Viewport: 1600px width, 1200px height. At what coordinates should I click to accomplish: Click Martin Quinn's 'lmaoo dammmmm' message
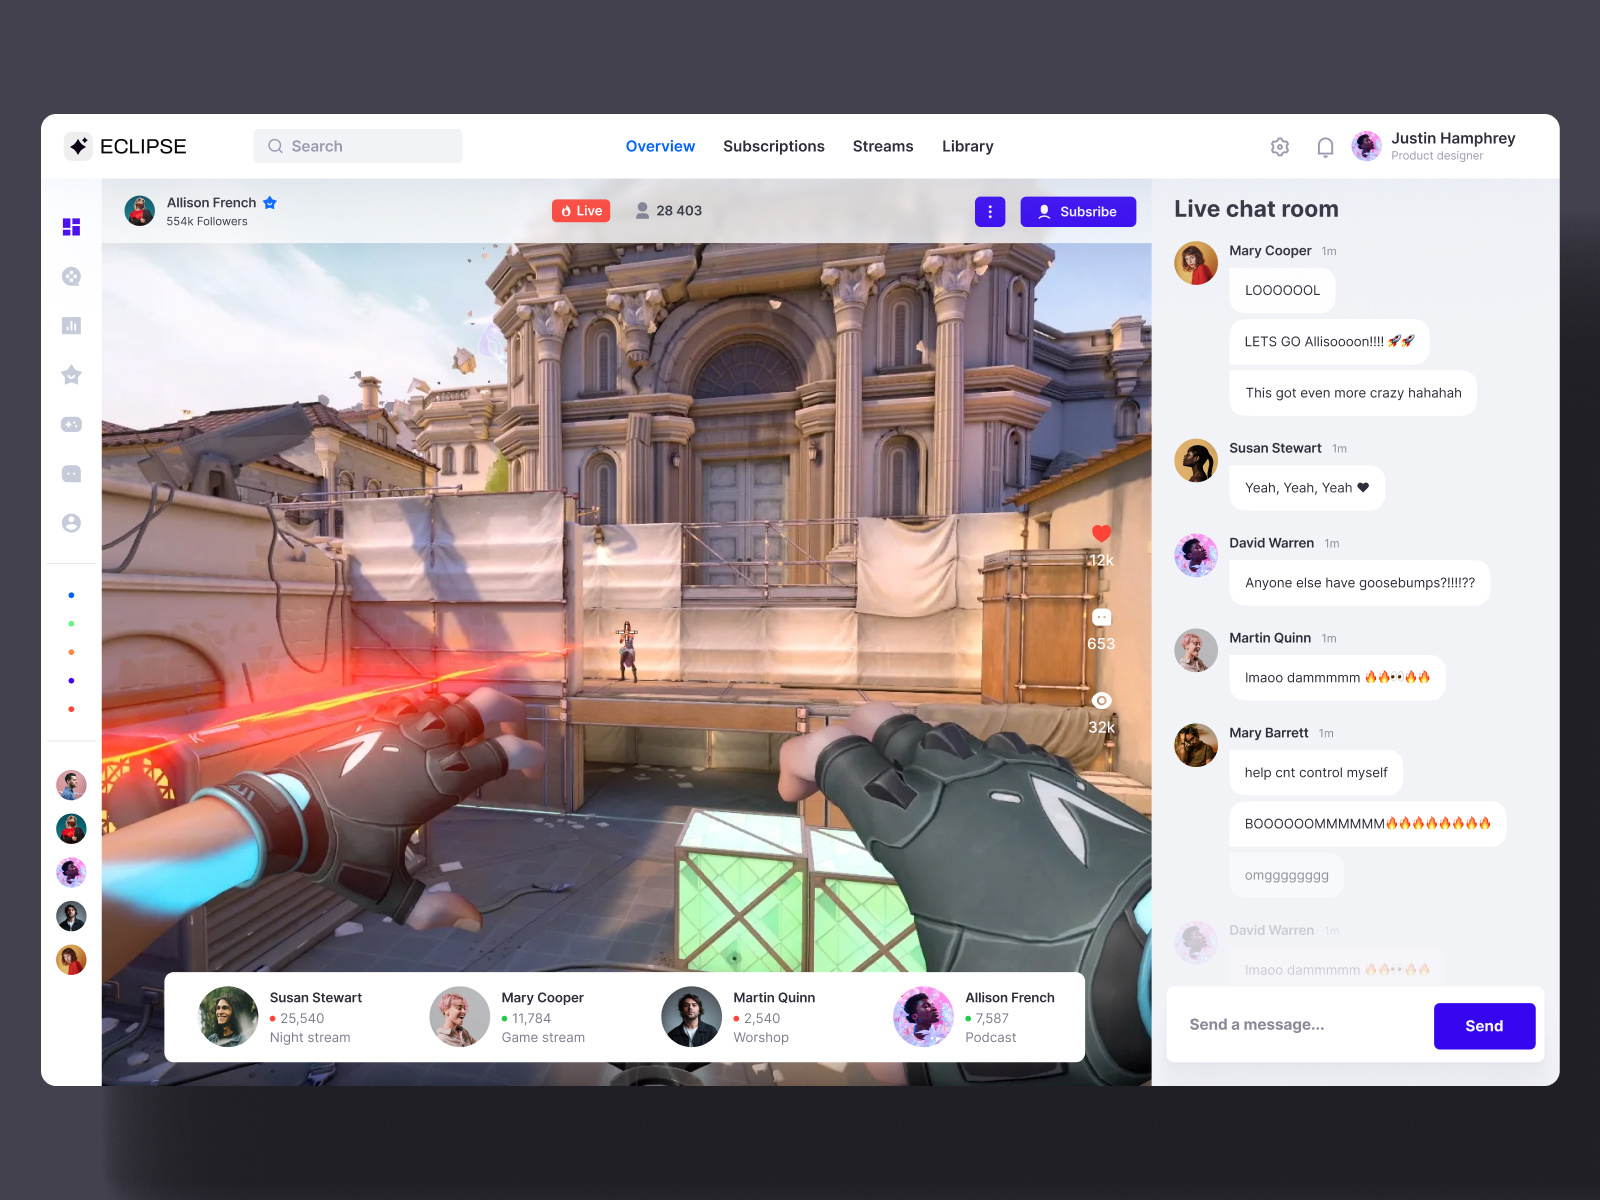[x=1337, y=678]
